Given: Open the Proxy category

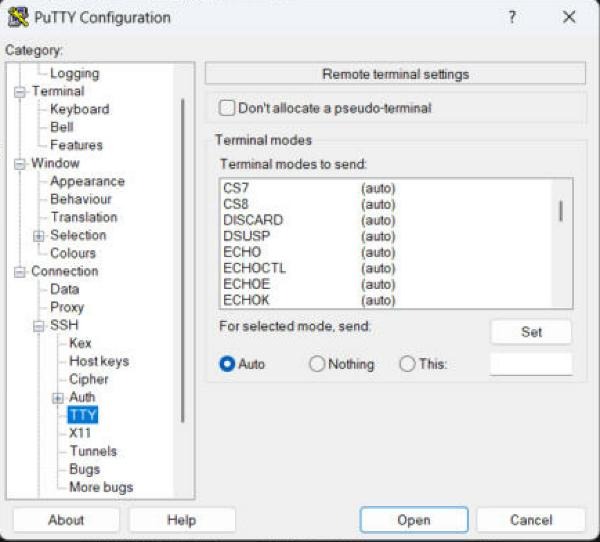Looking at the screenshot, I should [x=67, y=307].
